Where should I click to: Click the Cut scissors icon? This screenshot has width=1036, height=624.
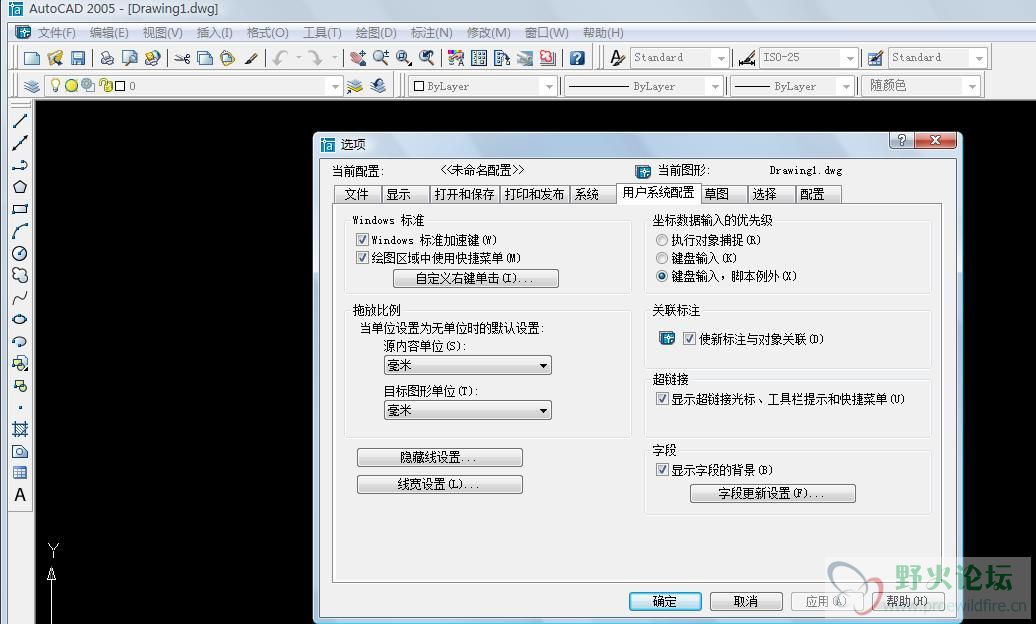pyautogui.click(x=182, y=58)
